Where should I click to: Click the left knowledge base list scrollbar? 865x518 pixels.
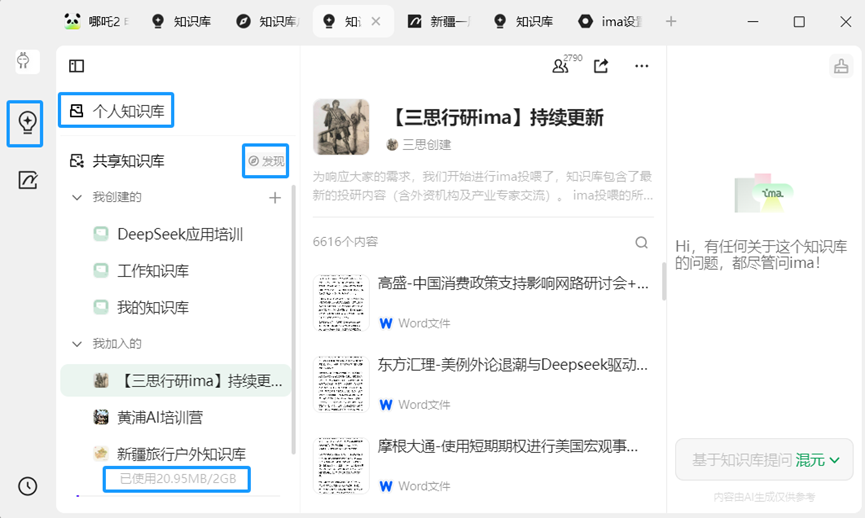[x=293, y=320]
